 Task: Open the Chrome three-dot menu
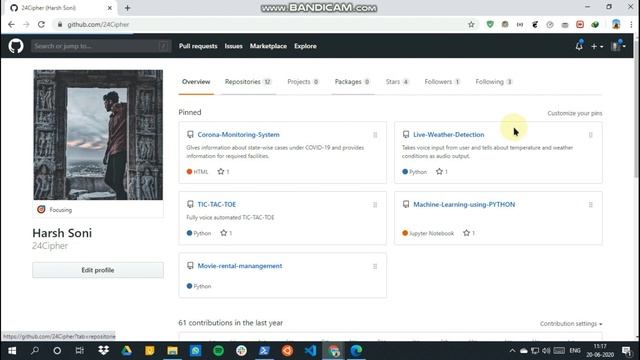point(631,24)
